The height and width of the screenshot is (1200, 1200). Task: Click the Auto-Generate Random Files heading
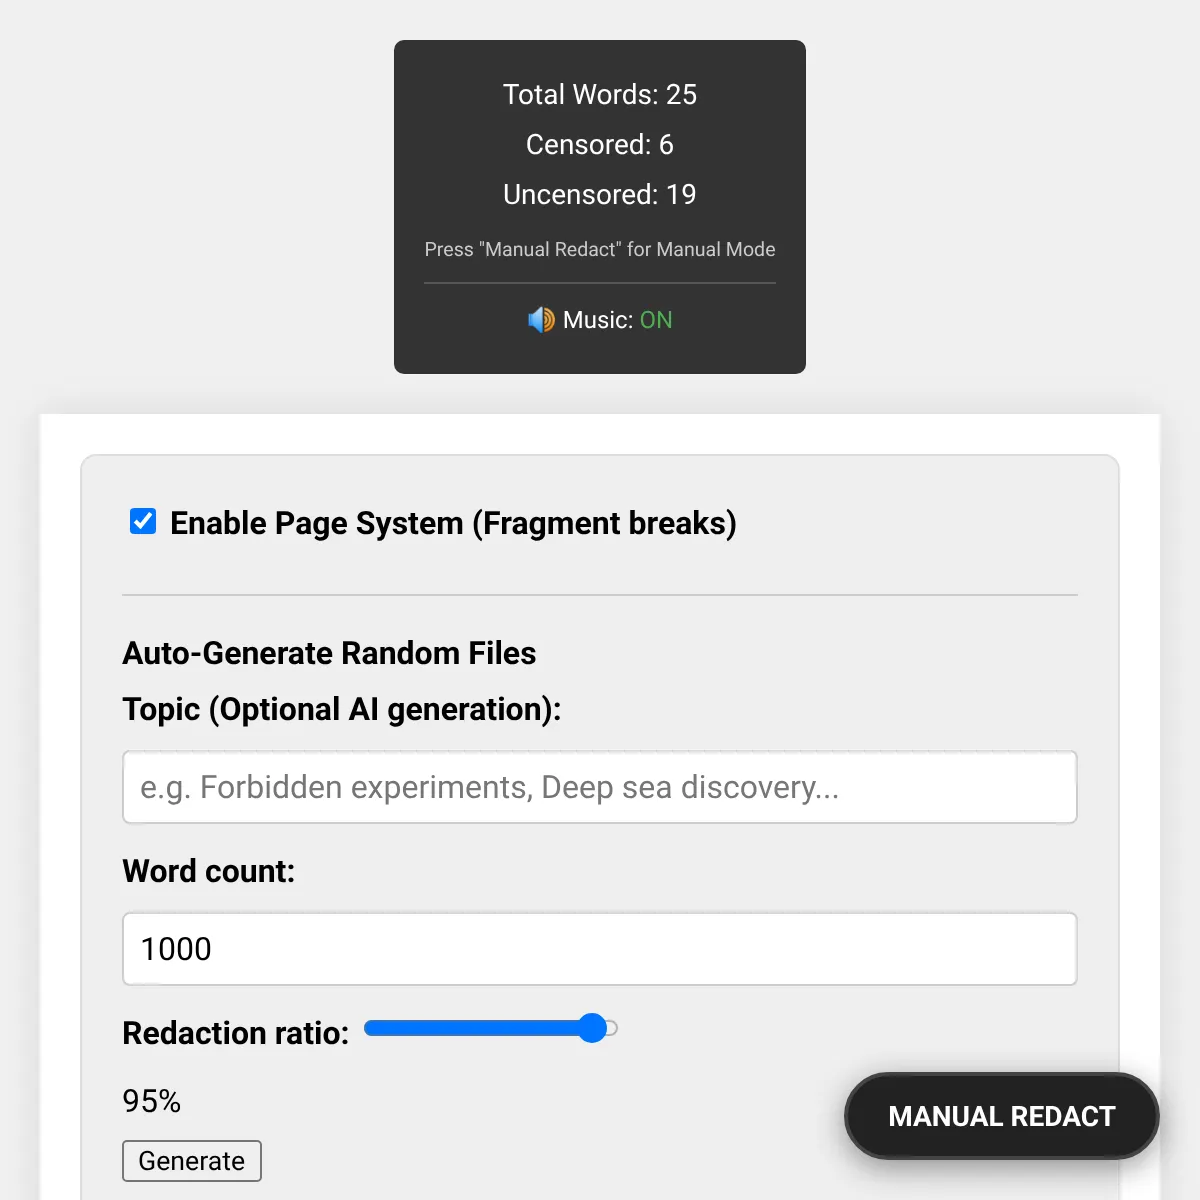pyautogui.click(x=329, y=653)
